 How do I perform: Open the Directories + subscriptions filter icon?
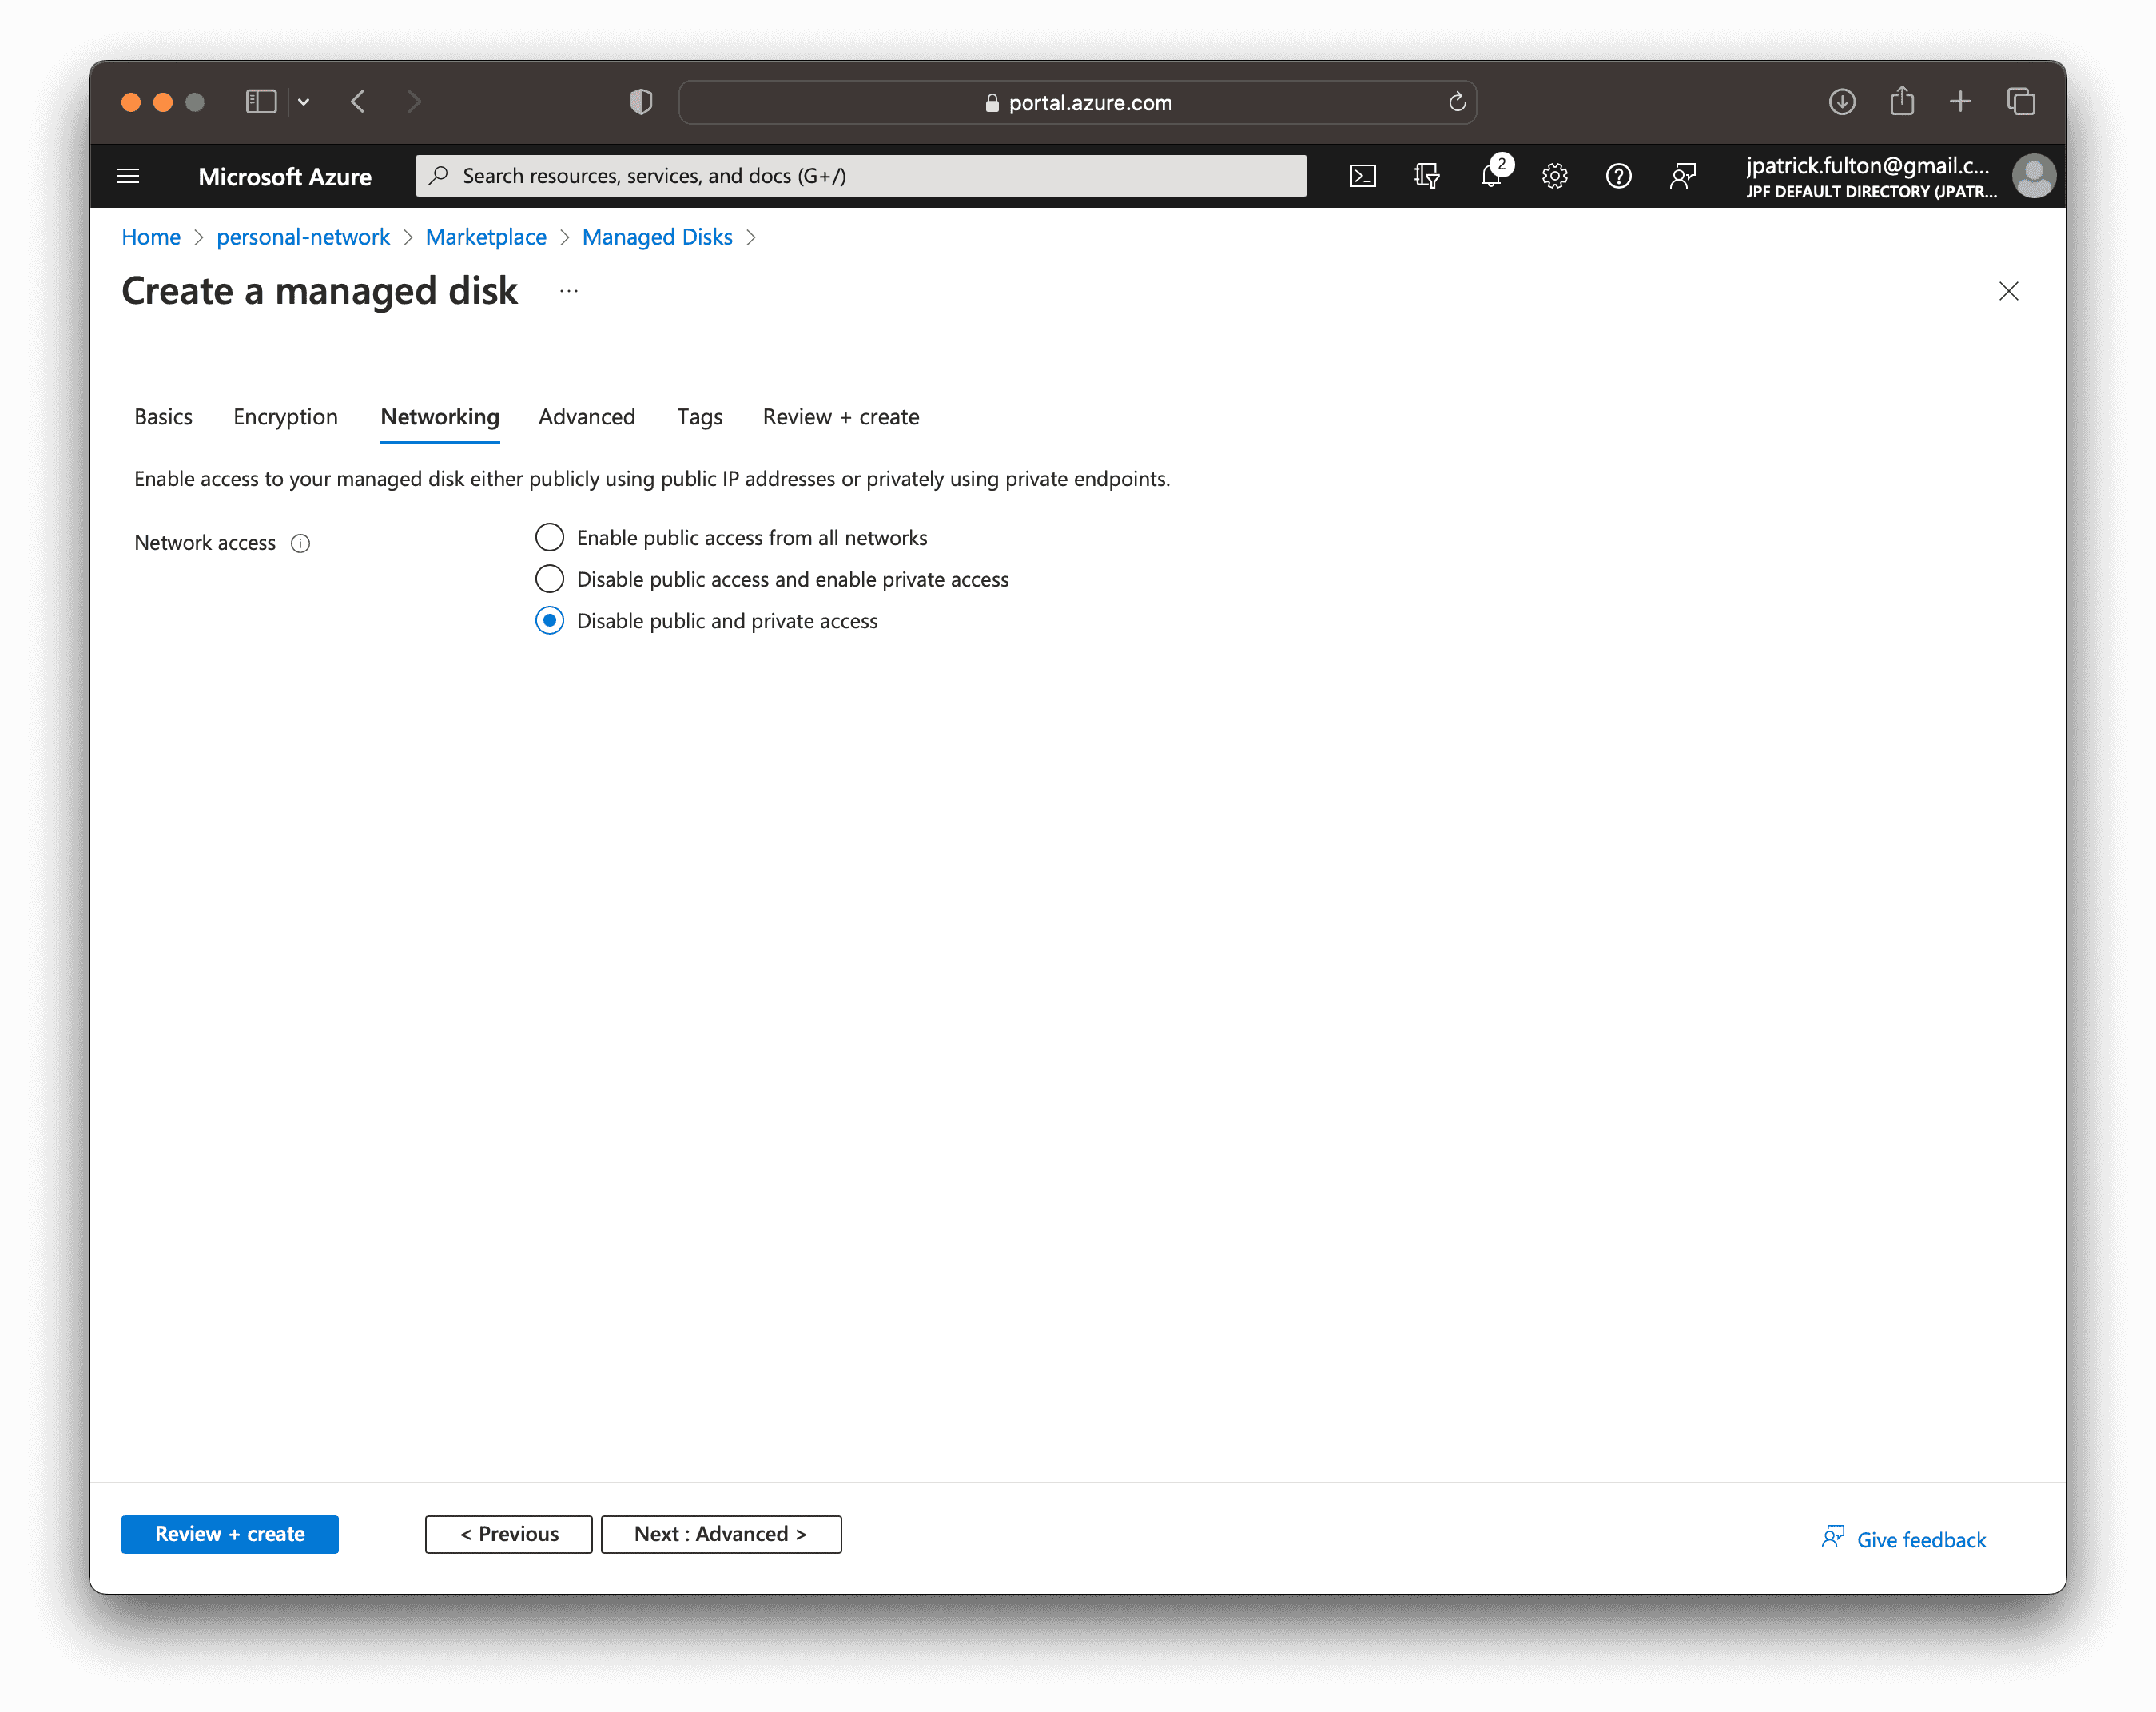pyautogui.click(x=1427, y=176)
